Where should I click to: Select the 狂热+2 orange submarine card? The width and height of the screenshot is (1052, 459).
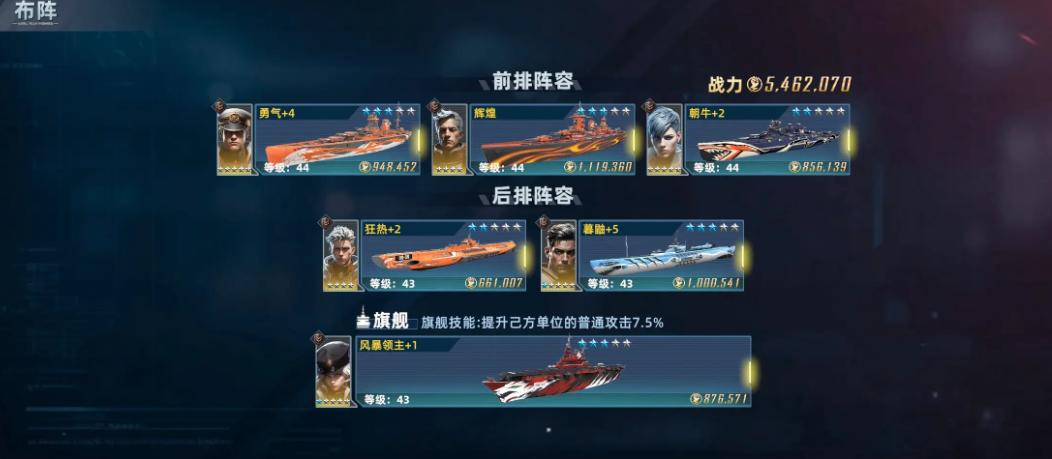pos(443,256)
